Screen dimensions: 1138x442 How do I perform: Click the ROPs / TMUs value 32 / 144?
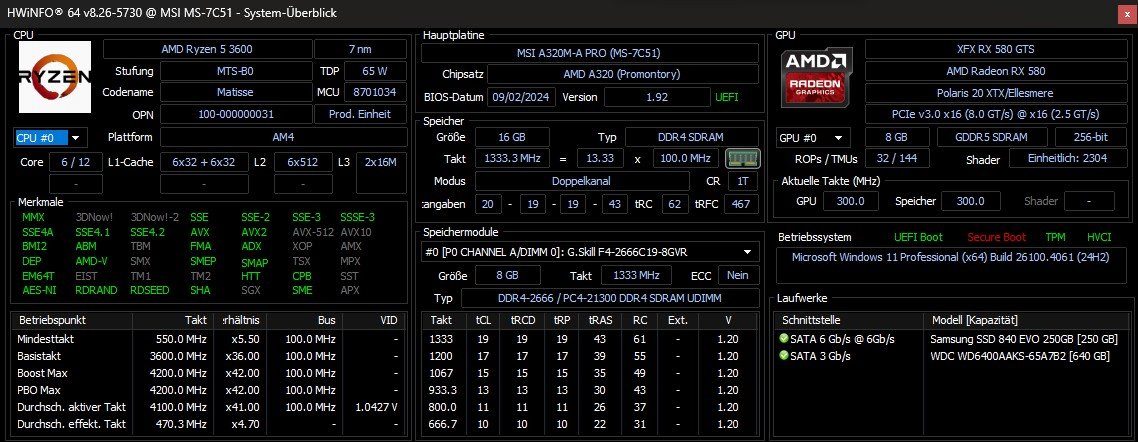tap(898, 159)
